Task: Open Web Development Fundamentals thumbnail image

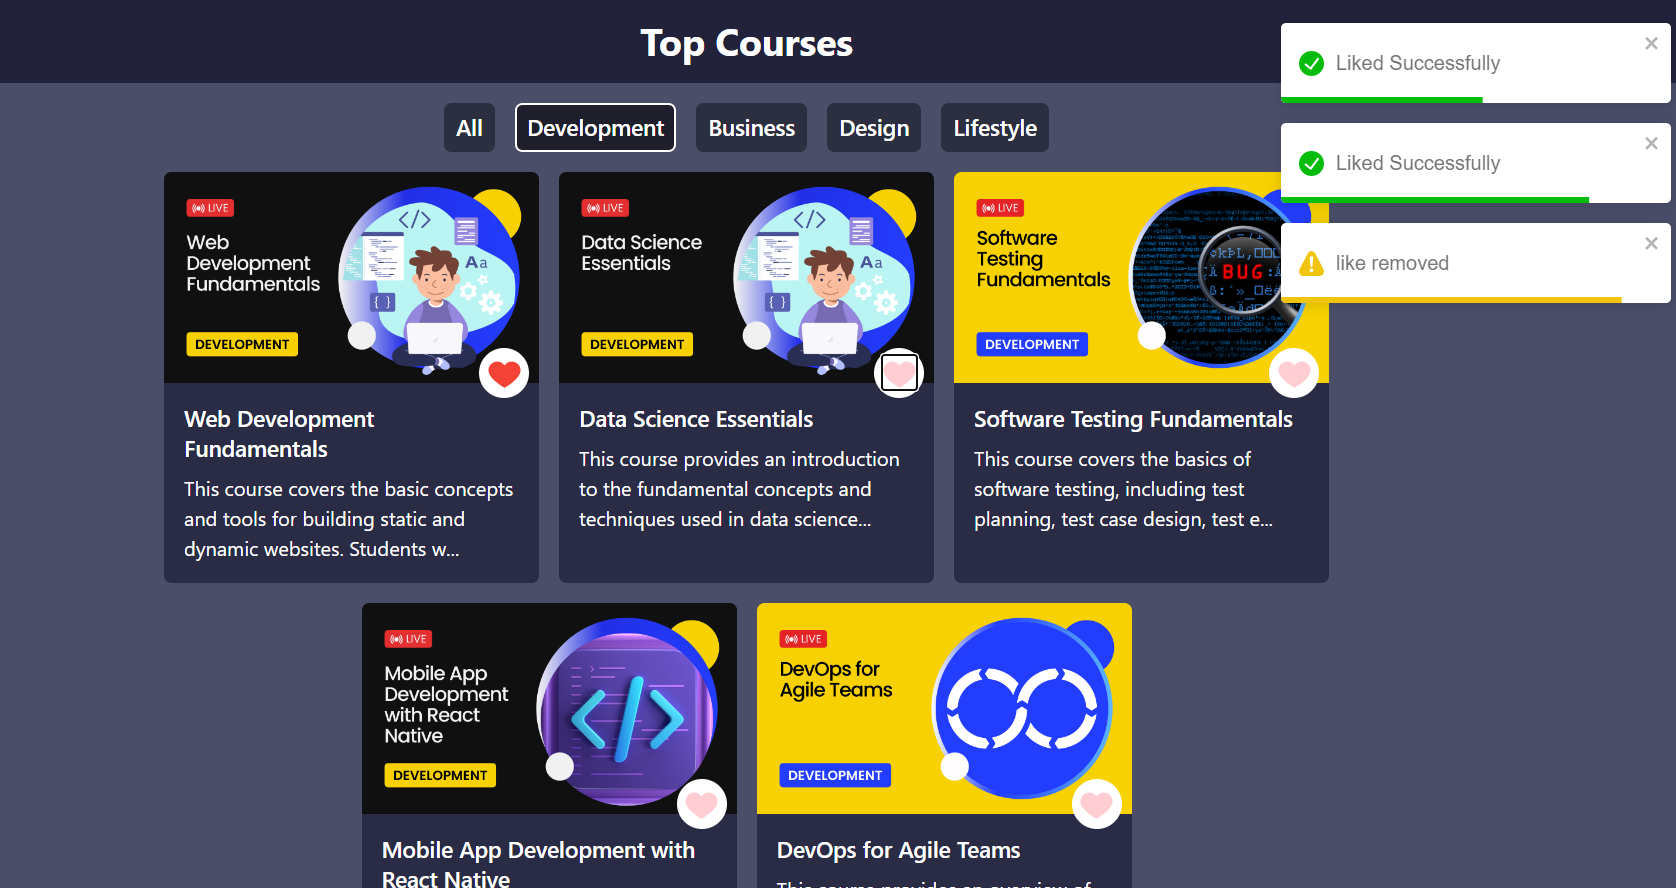Action: point(351,277)
